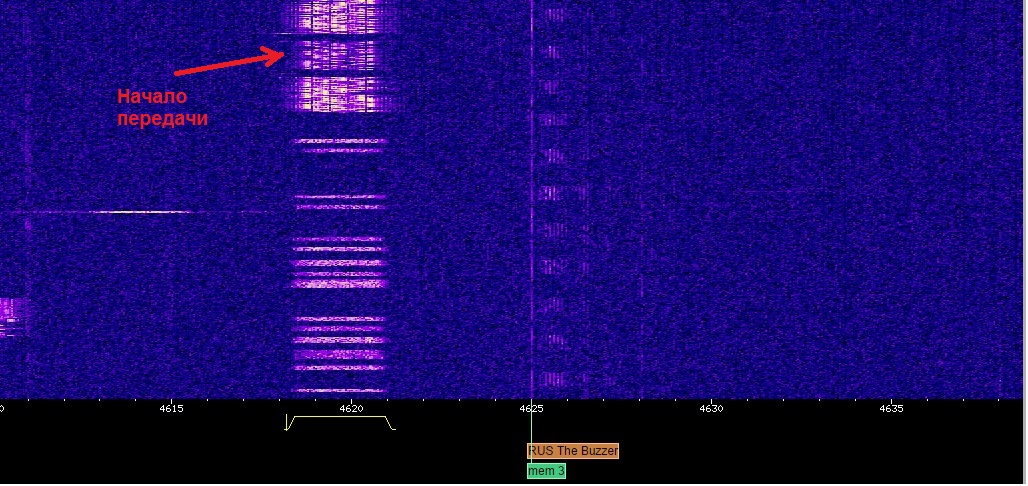Click the yellow passband filter outline
The width and height of the screenshot is (1028, 486).
(340, 423)
